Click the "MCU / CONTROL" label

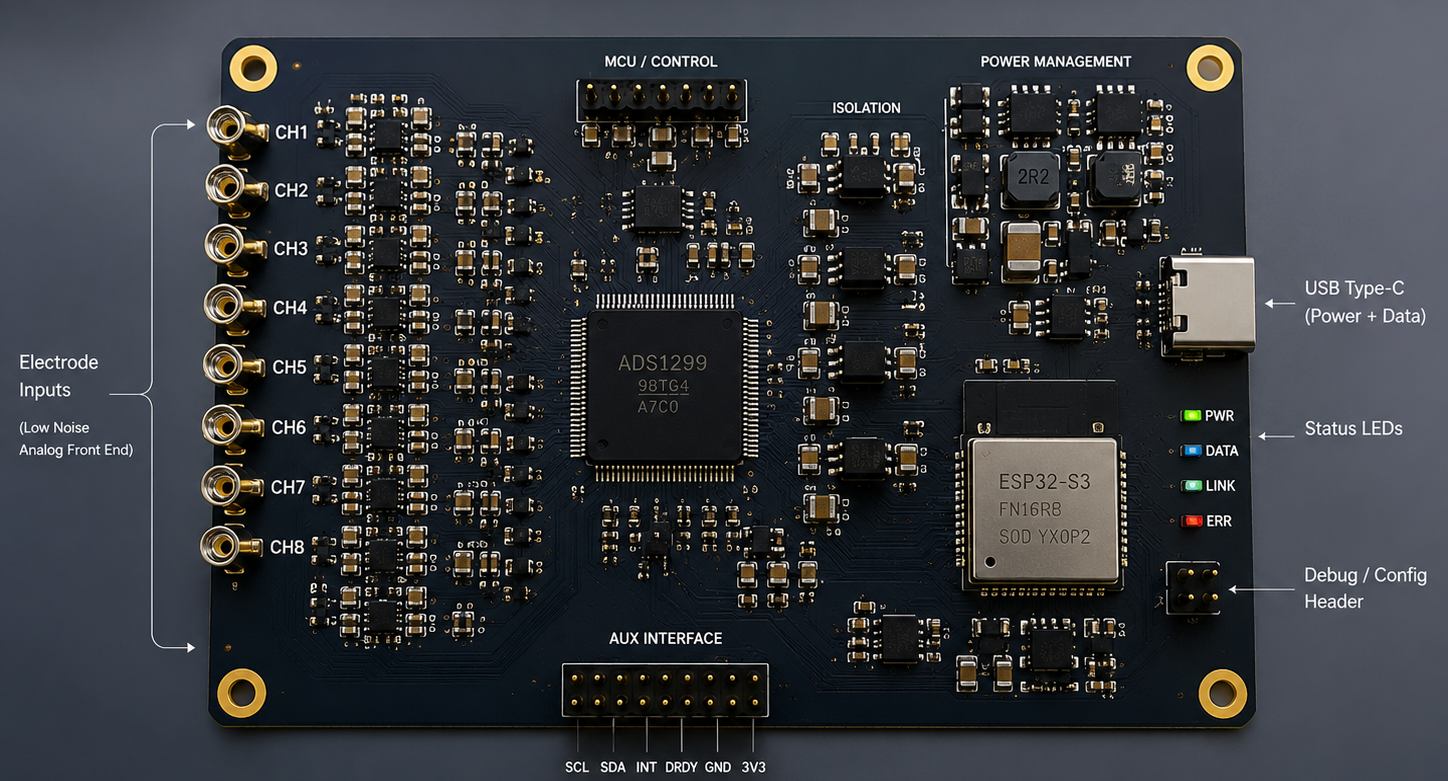pyautogui.click(x=661, y=62)
